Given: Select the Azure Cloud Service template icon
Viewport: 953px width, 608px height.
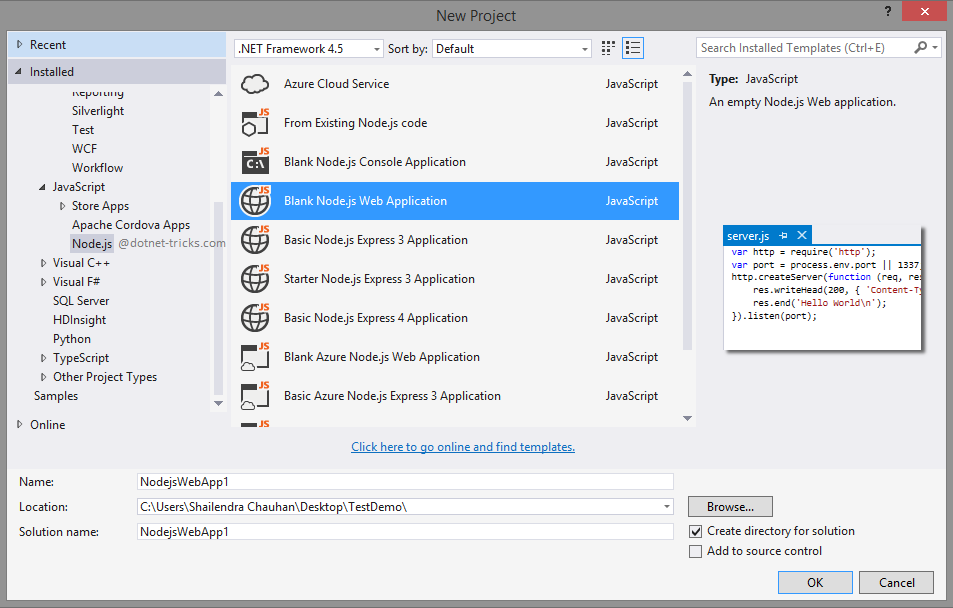Looking at the screenshot, I should (256, 83).
